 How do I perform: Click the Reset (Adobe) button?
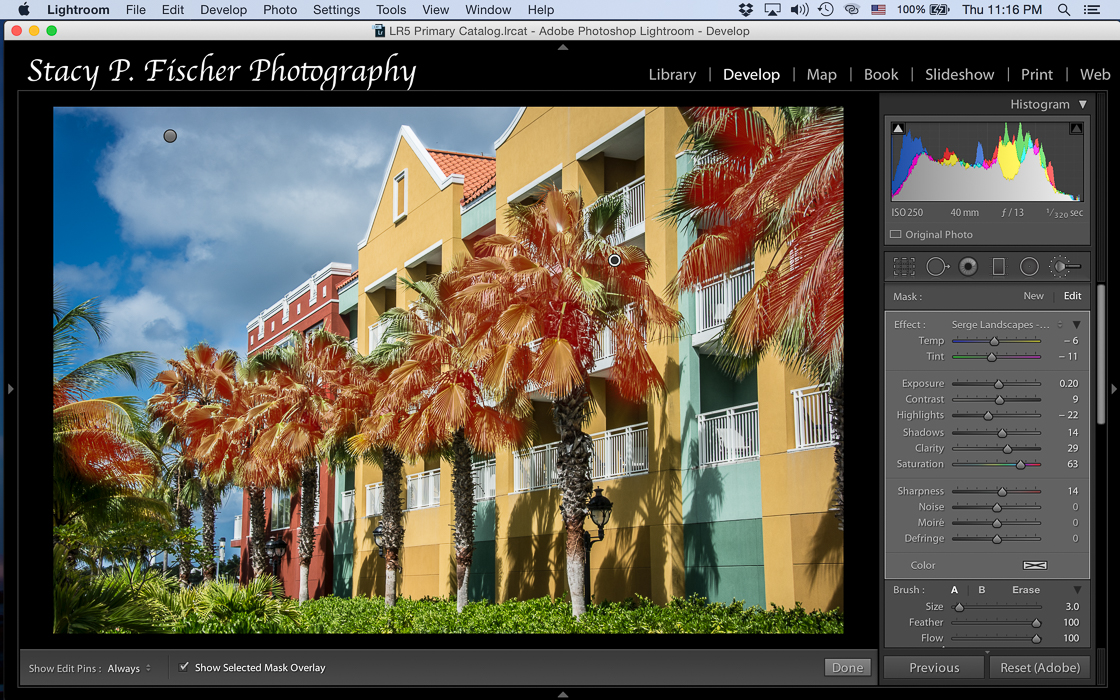tap(1040, 667)
